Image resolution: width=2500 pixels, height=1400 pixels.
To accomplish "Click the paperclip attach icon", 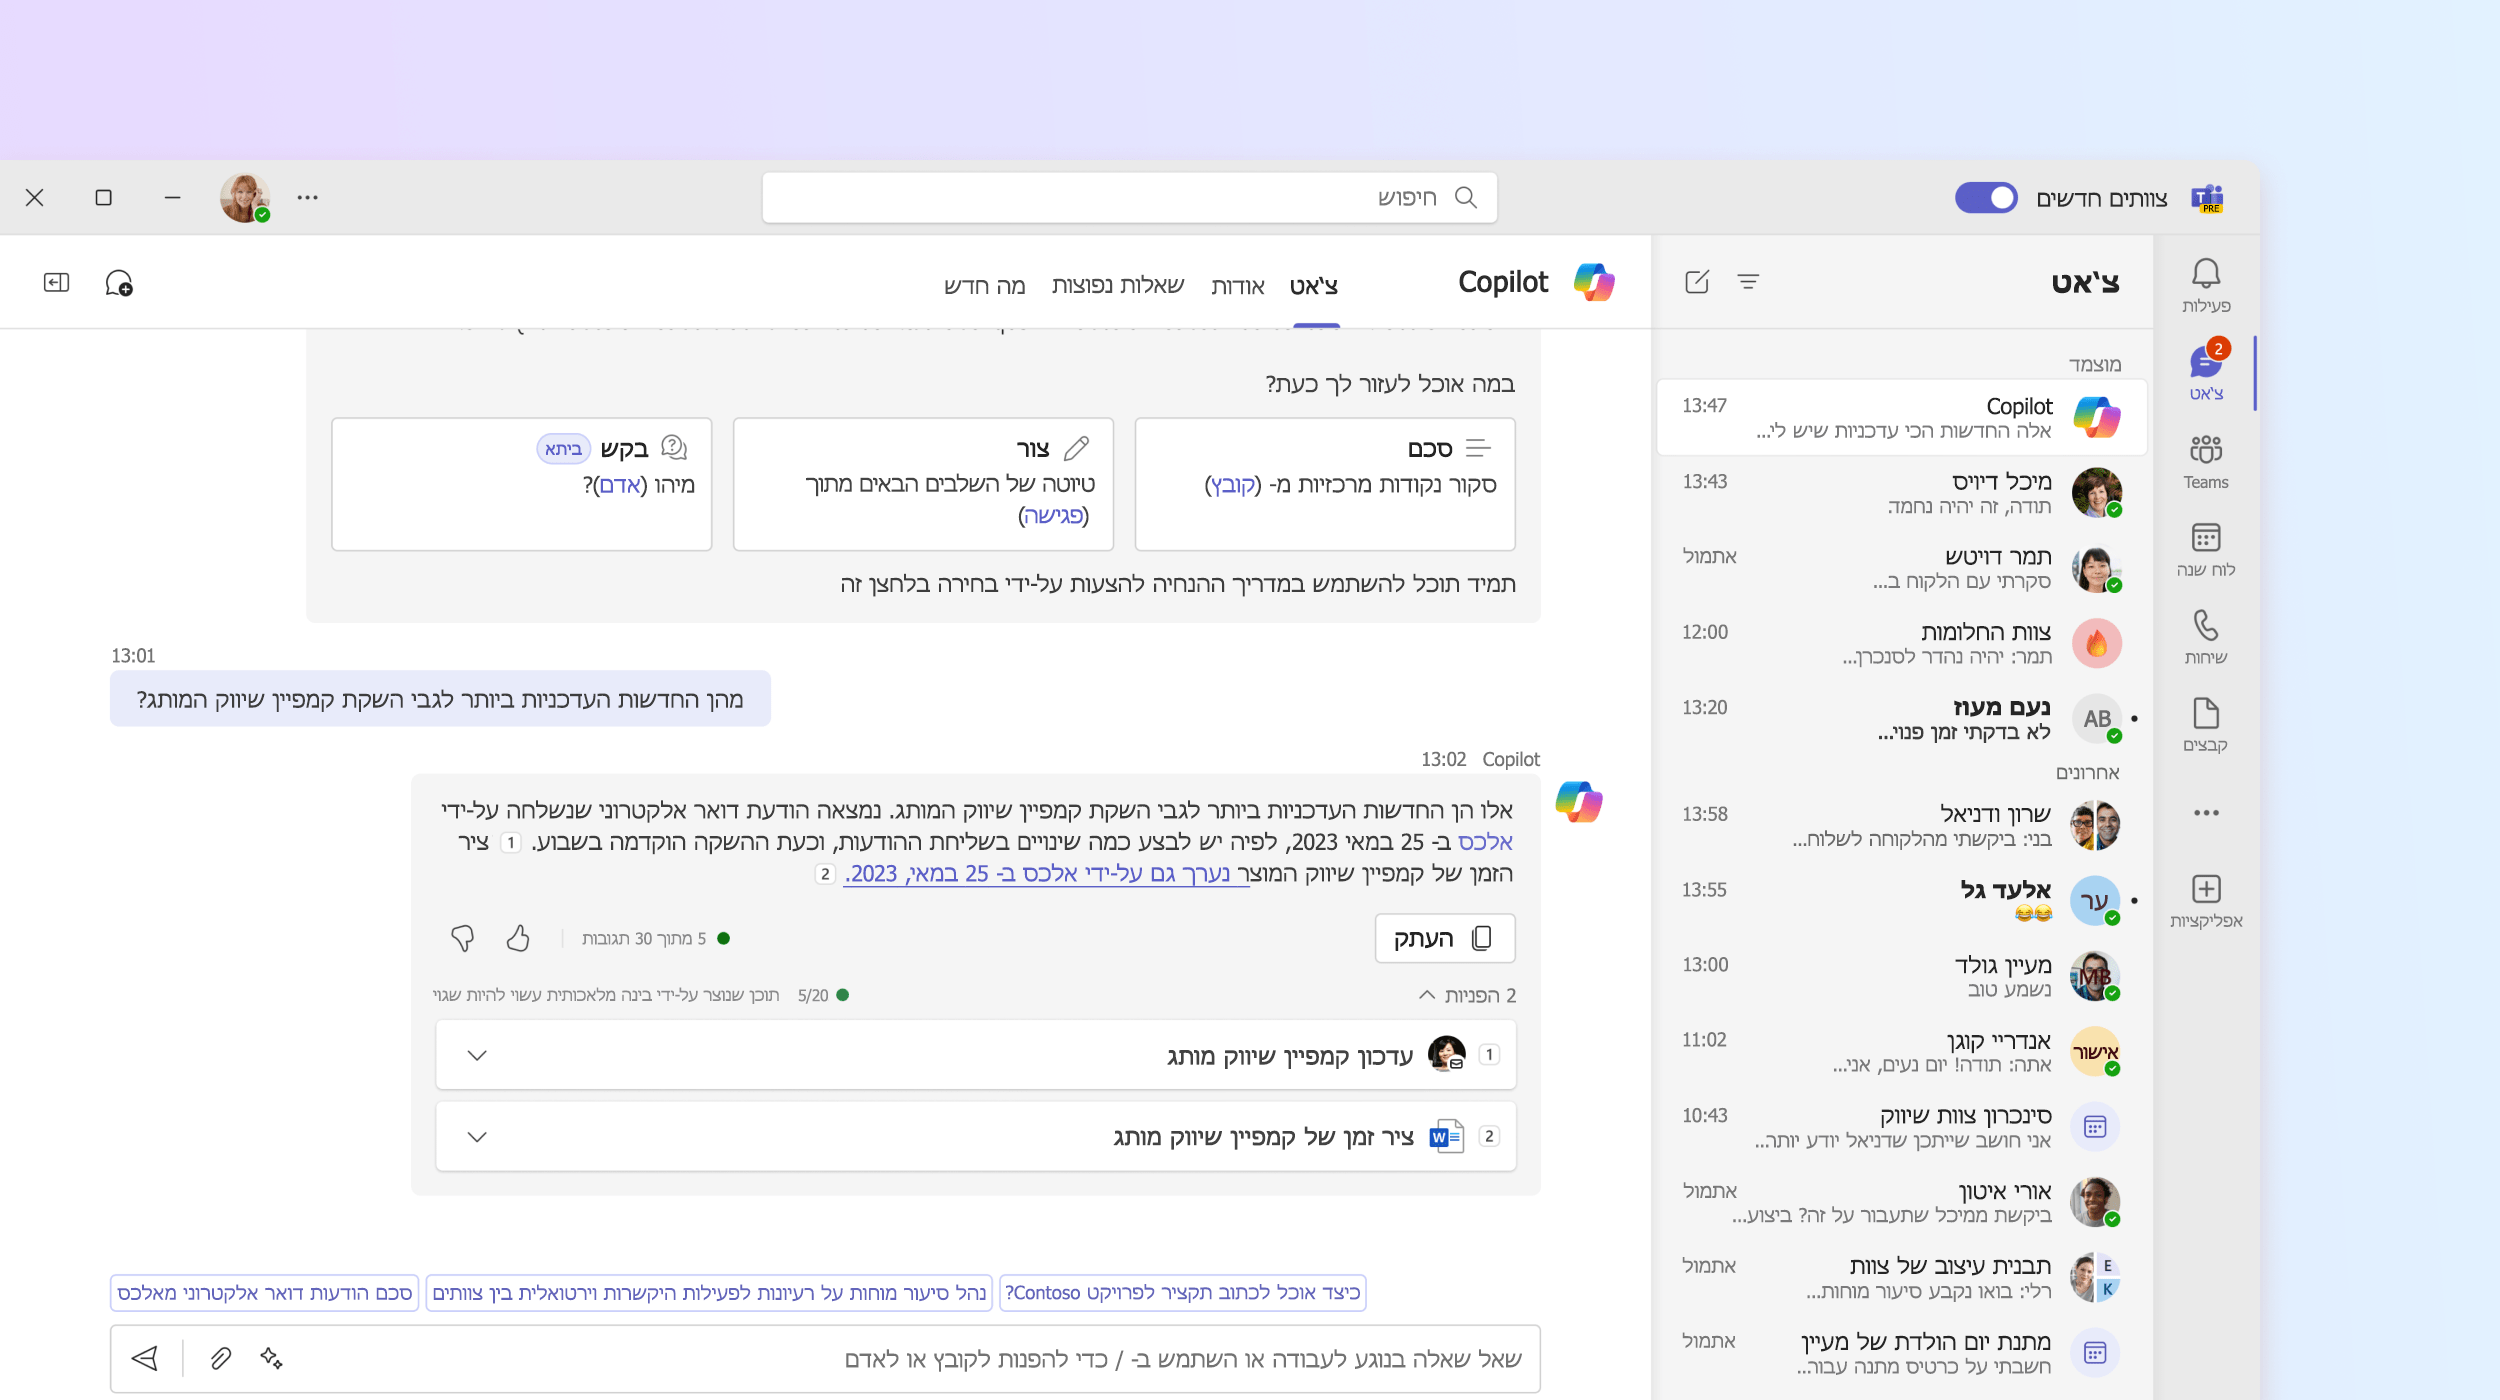I will pos(221,1358).
